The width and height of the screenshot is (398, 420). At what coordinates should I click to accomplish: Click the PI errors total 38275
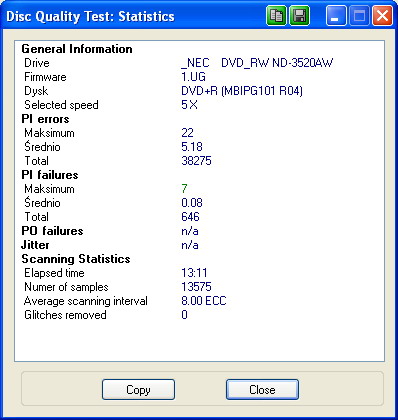(196, 161)
